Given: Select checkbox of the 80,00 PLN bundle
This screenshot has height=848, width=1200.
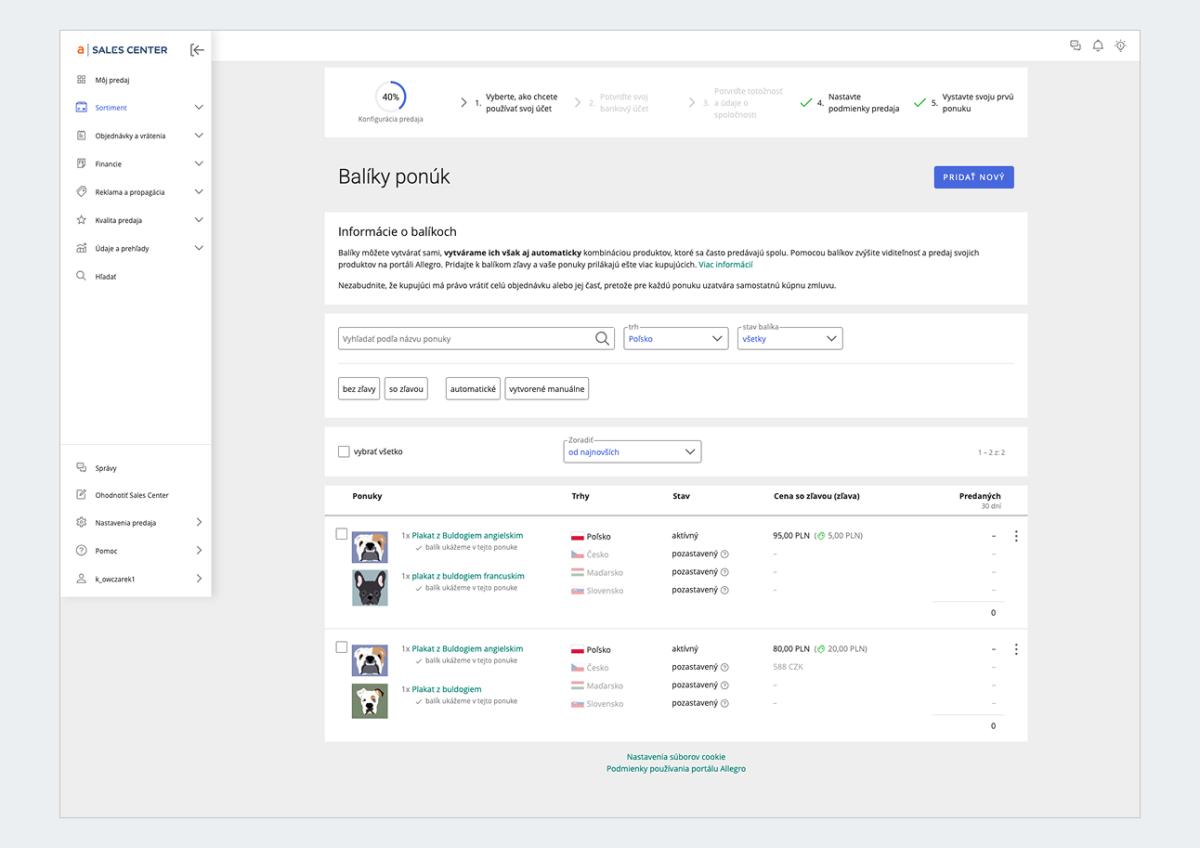Looking at the screenshot, I should (342, 647).
